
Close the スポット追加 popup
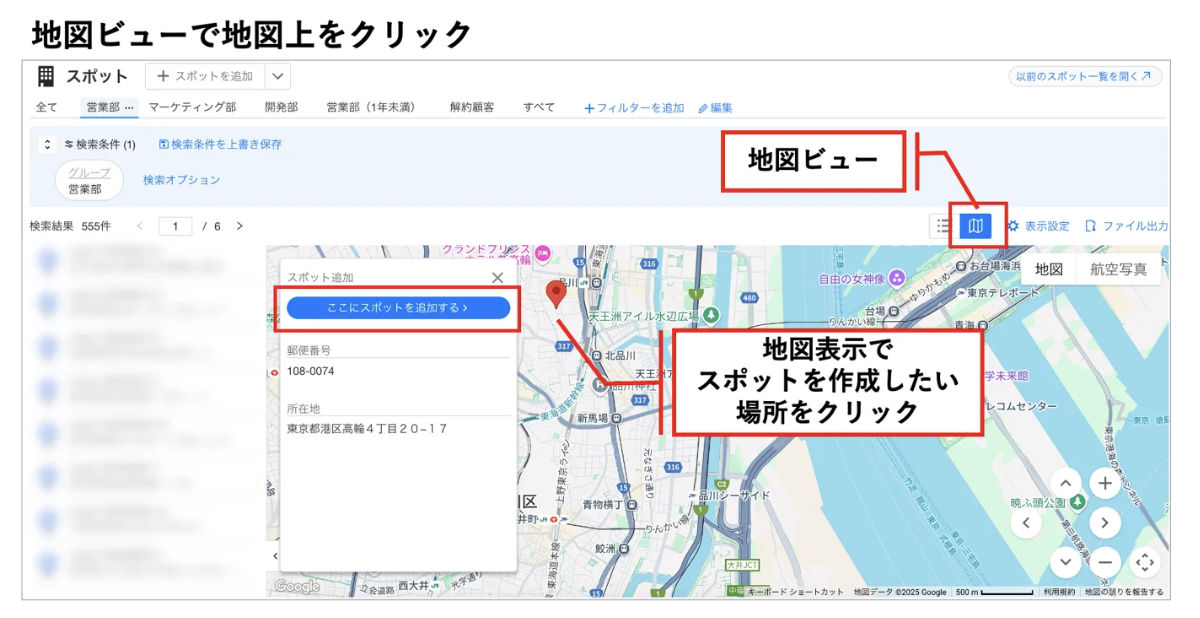pos(497,277)
